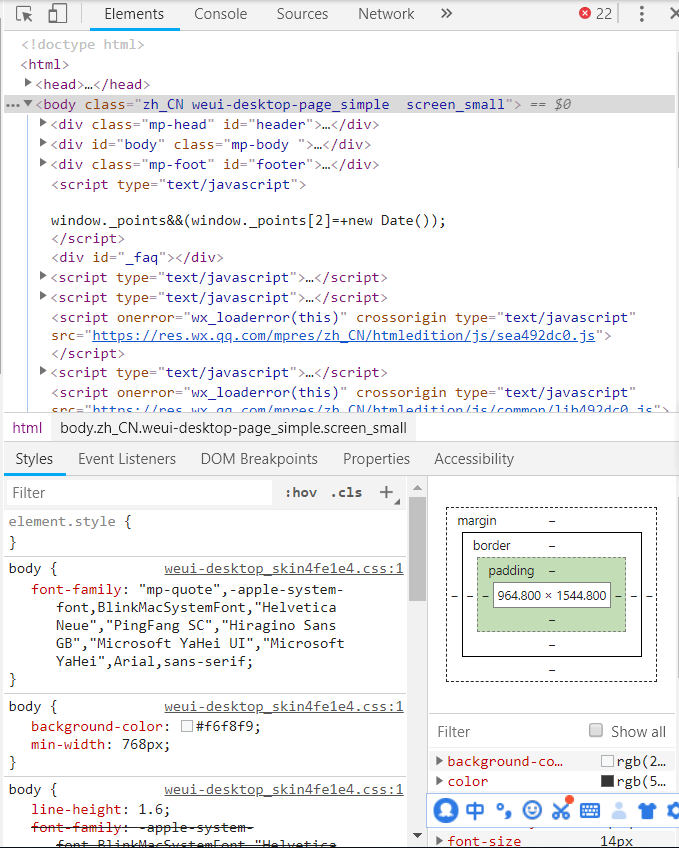Open the DOM Breakpoints tab

(259, 459)
